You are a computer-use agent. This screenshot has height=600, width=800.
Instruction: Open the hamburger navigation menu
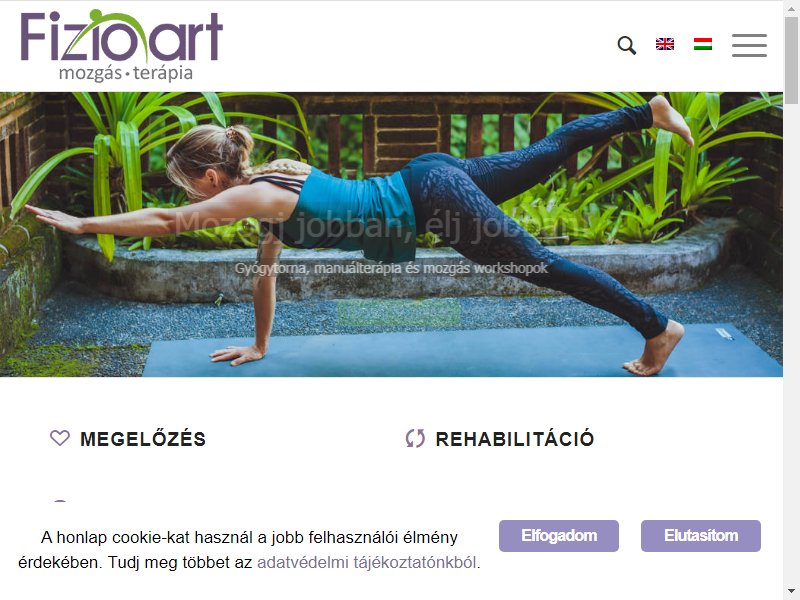click(749, 45)
